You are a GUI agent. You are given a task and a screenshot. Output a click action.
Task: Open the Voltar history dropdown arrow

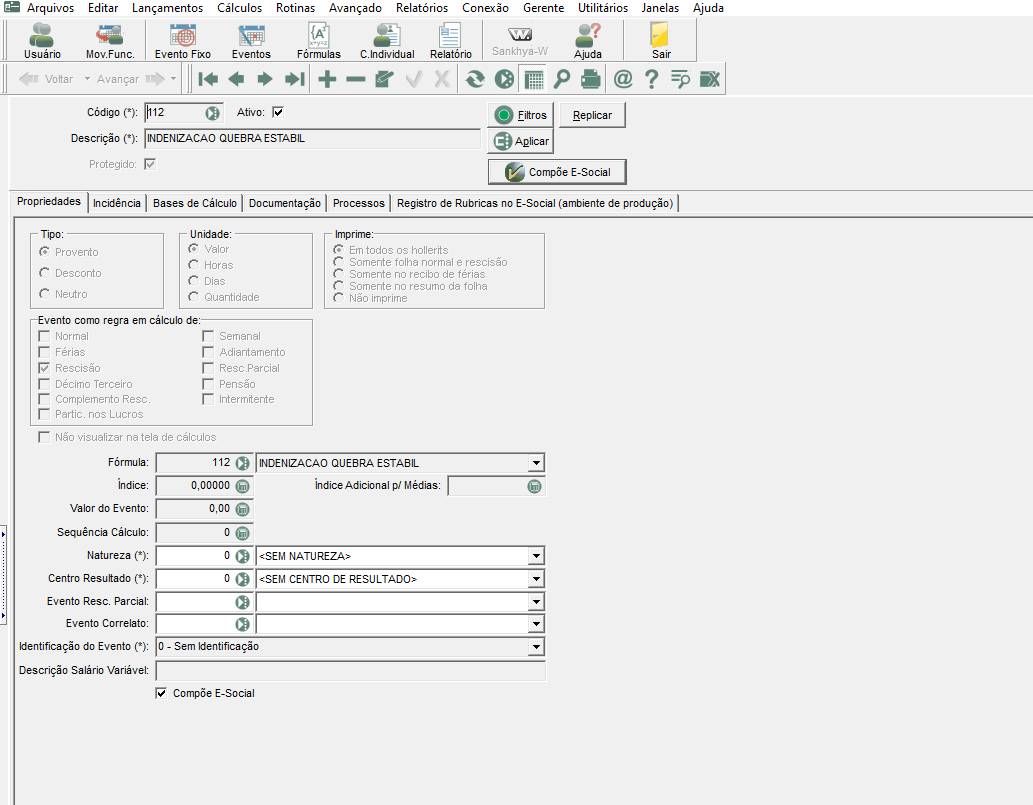(x=87, y=79)
